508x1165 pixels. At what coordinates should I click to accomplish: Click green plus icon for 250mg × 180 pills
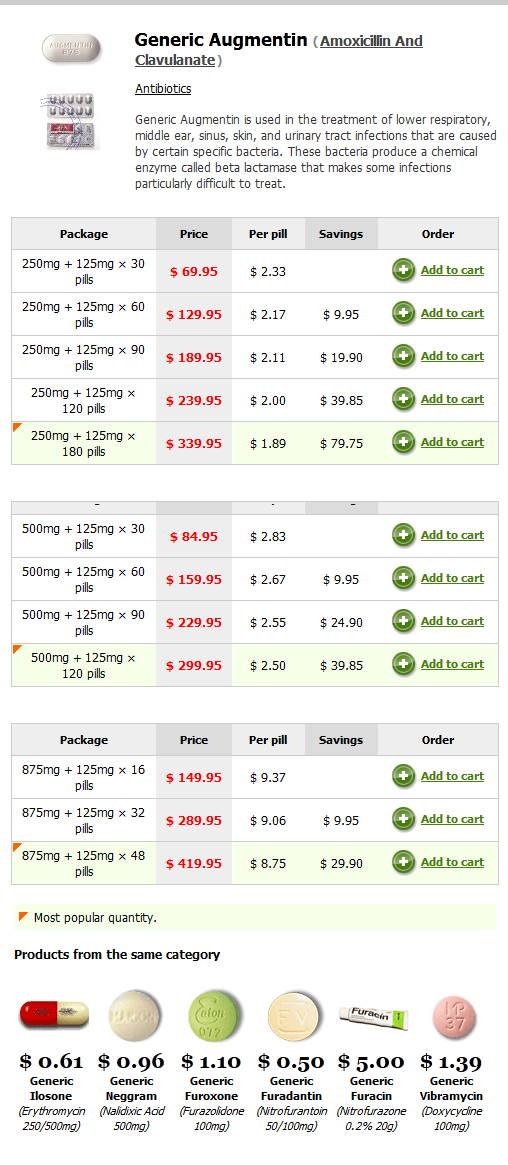tap(403, 442)
